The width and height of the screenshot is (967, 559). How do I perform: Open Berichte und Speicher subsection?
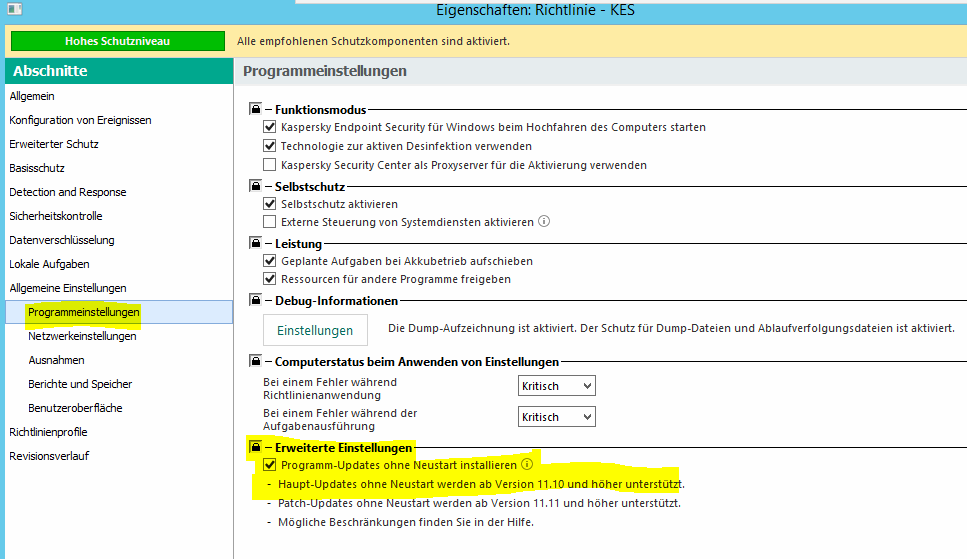(x=80, y=384)
